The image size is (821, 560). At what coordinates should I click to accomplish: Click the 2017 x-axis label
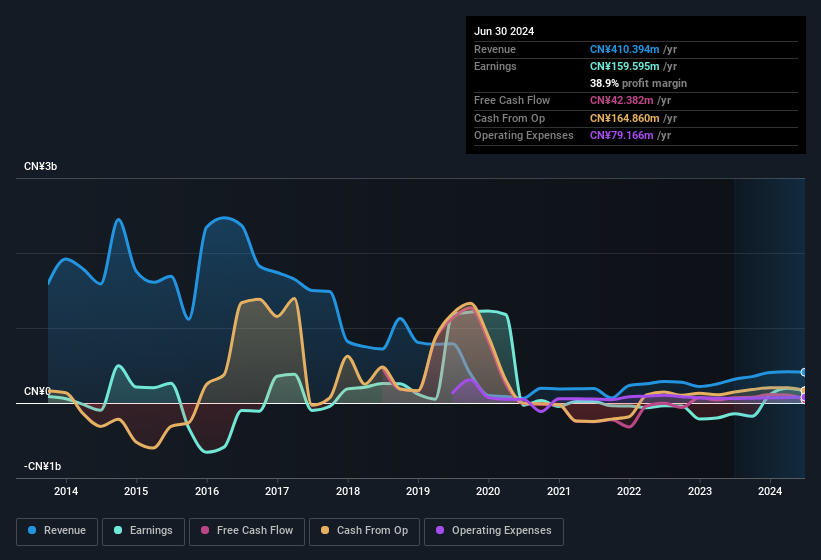pyautogui.click(x=277, y=491)
